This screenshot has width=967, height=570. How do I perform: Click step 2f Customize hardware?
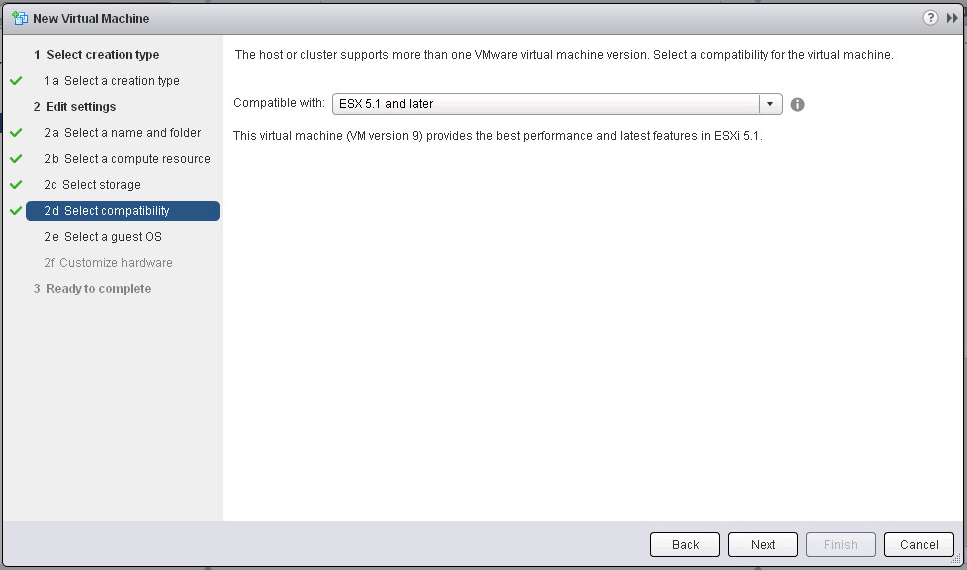(x=108, y=263)
